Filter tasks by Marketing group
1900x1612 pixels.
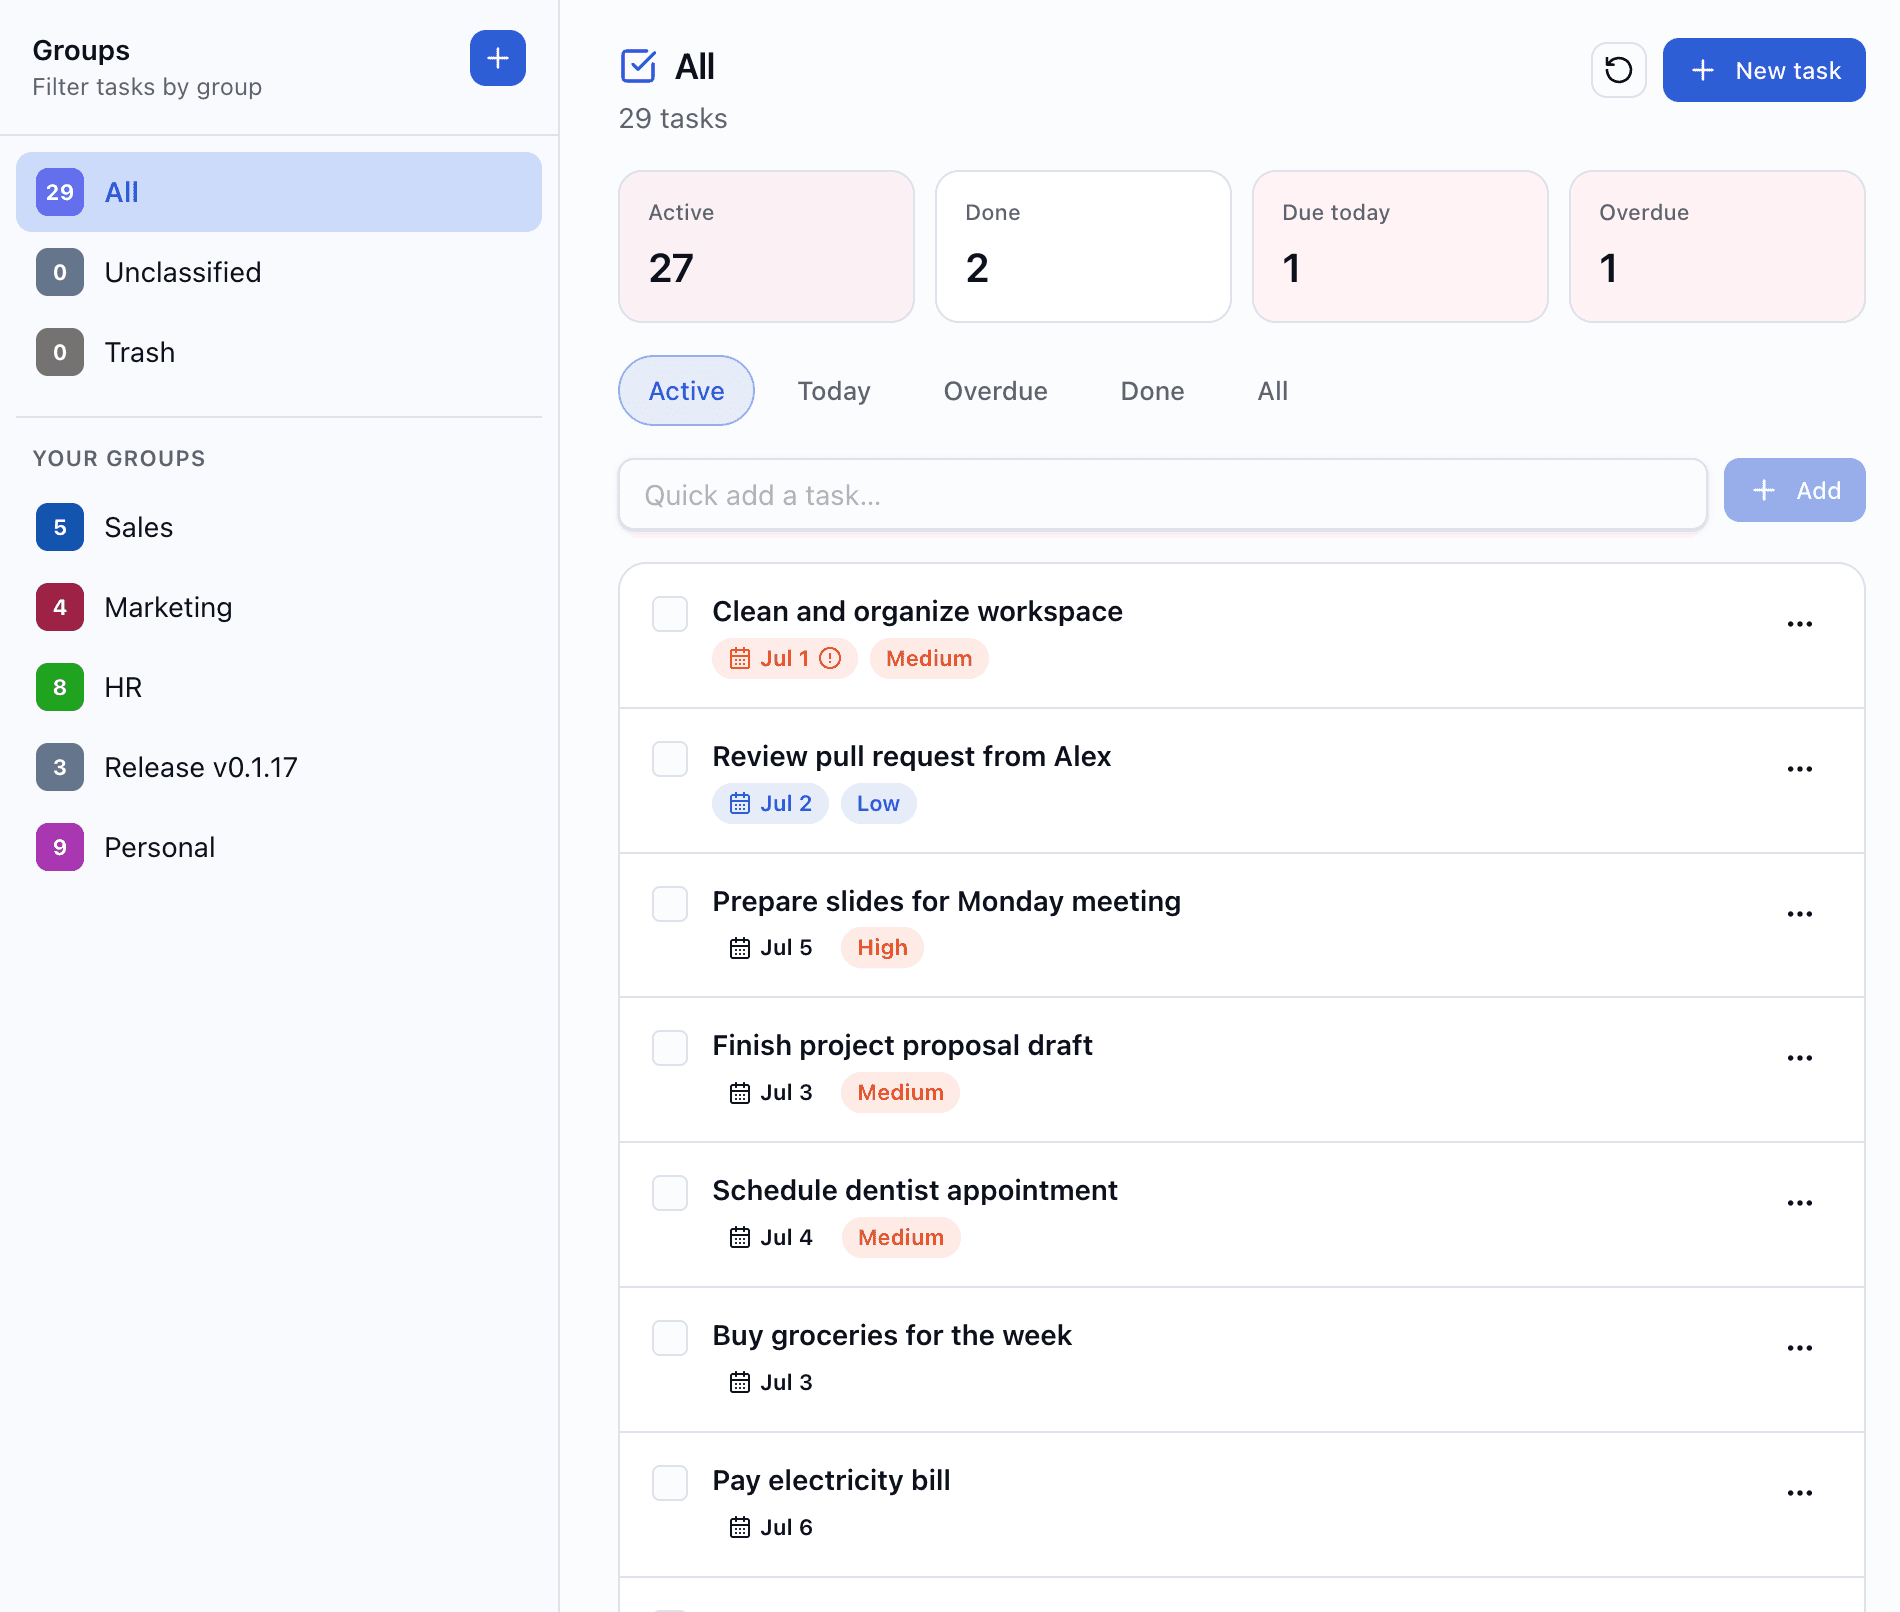[x=279, y=607]
